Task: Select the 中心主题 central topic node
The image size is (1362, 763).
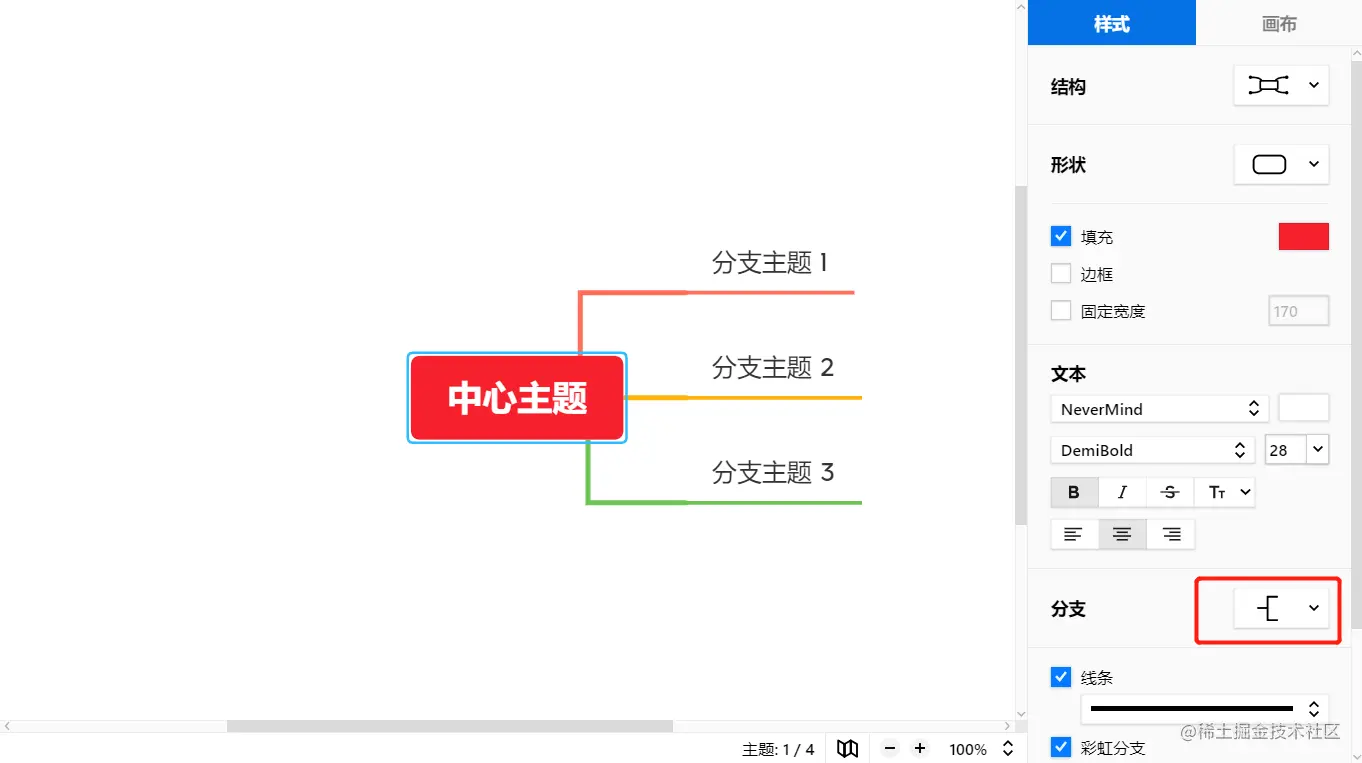Action: tap(517, 398)
